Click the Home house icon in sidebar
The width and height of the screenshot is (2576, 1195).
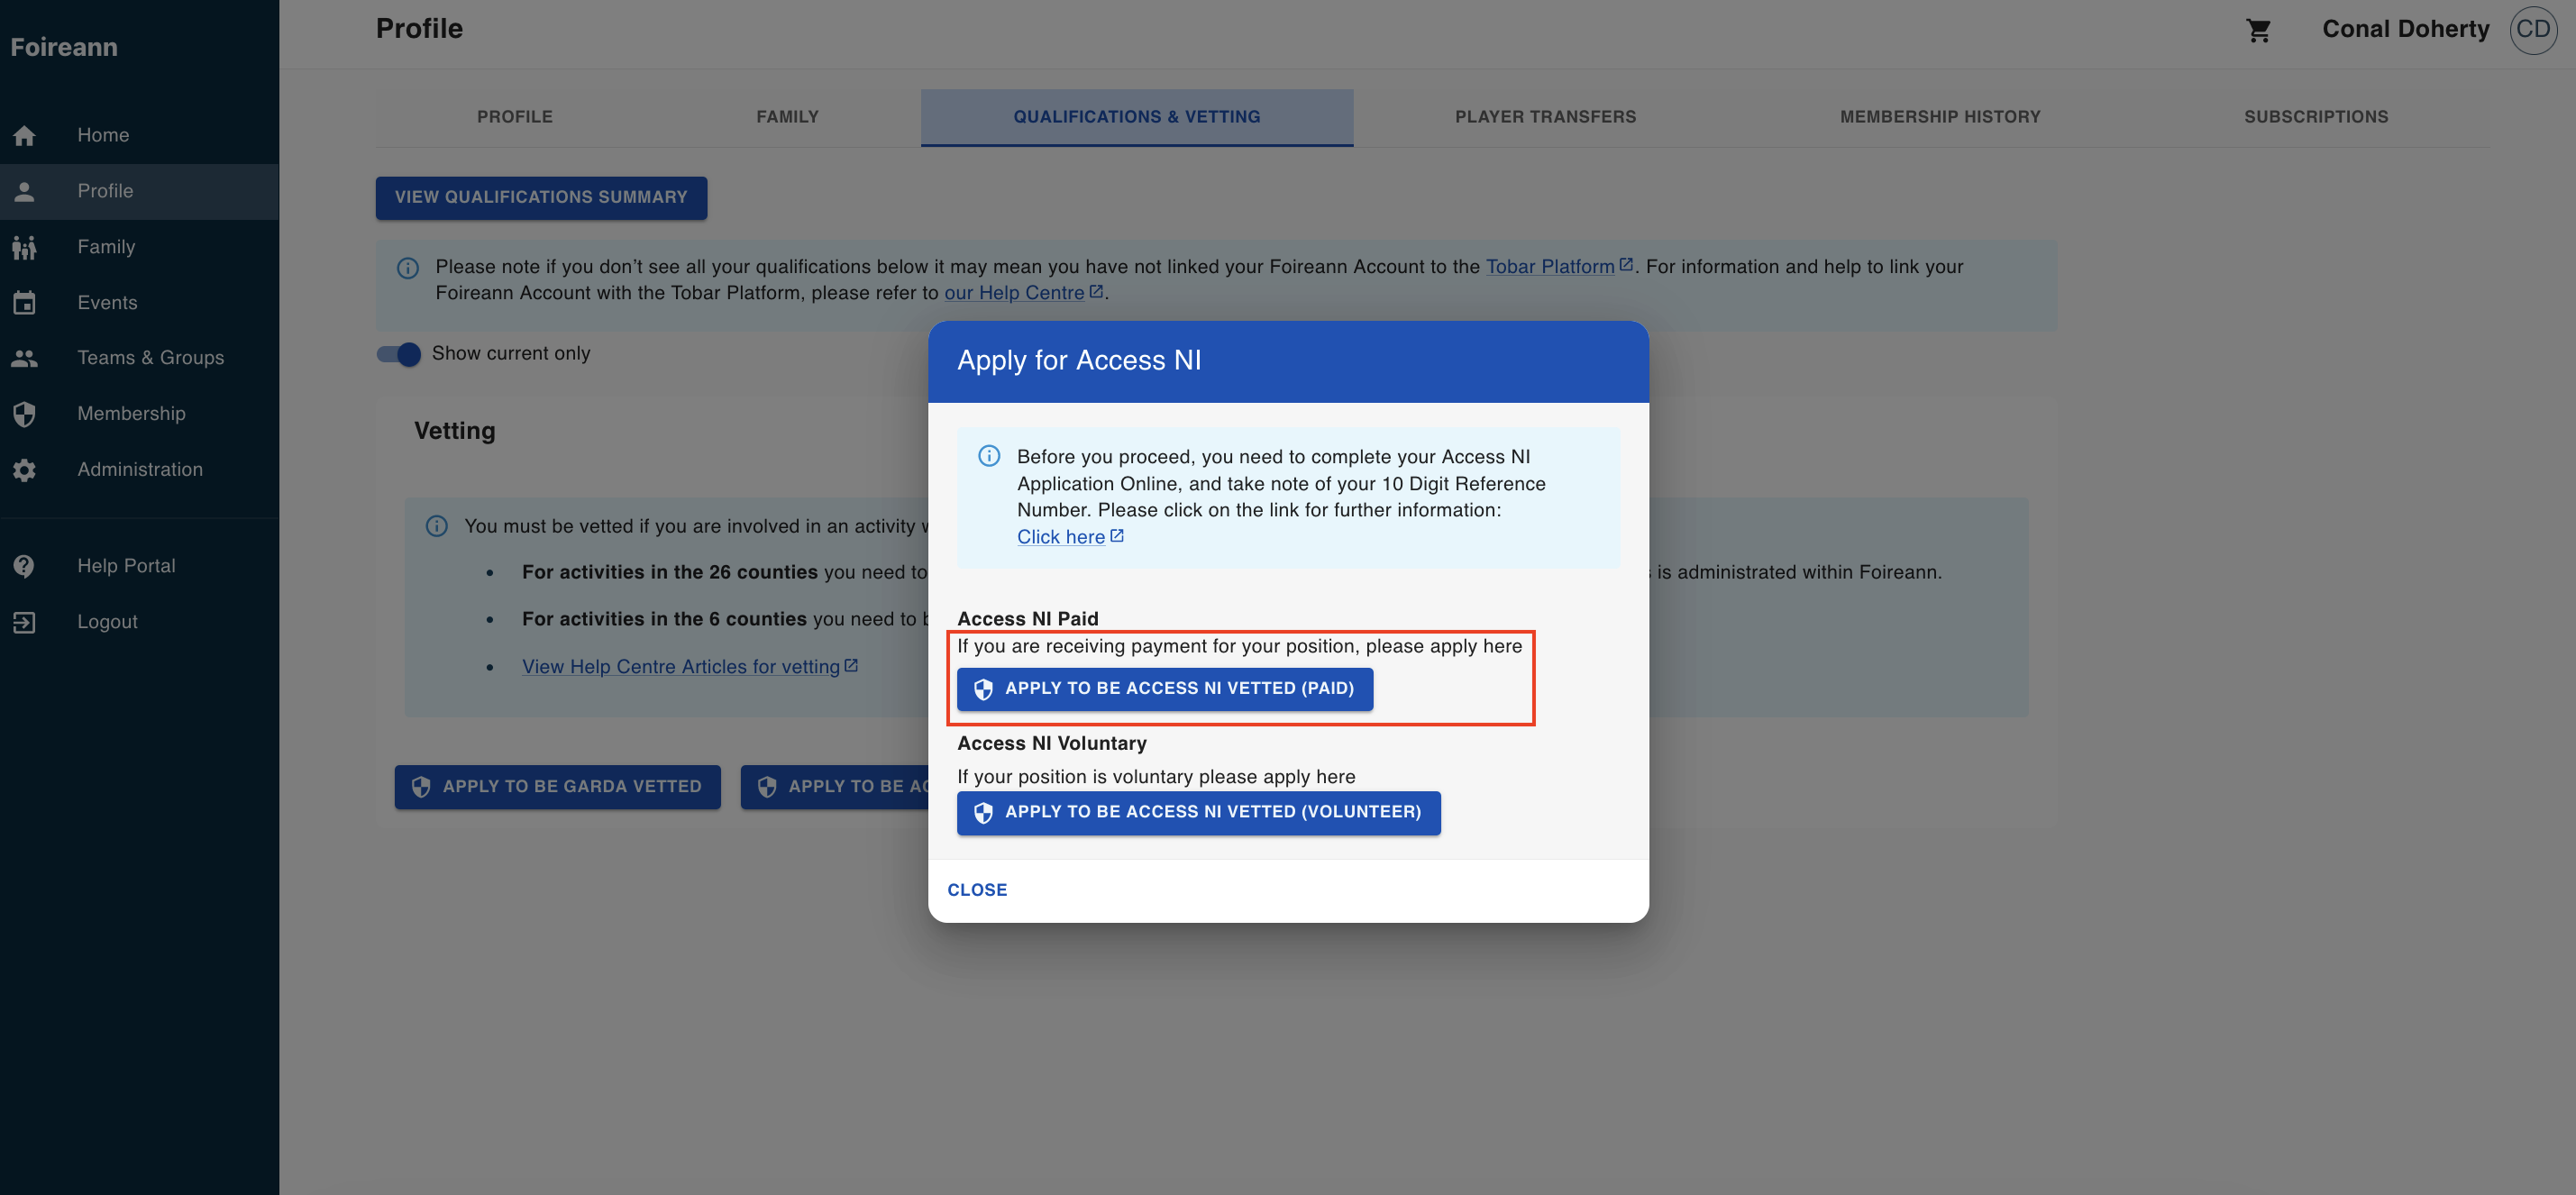25,135
